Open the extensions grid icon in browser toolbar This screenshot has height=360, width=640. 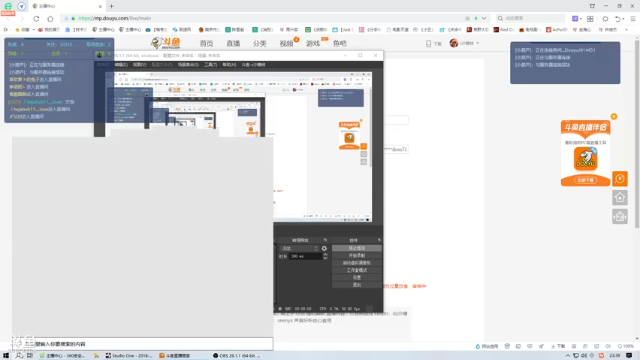[590, 18]
